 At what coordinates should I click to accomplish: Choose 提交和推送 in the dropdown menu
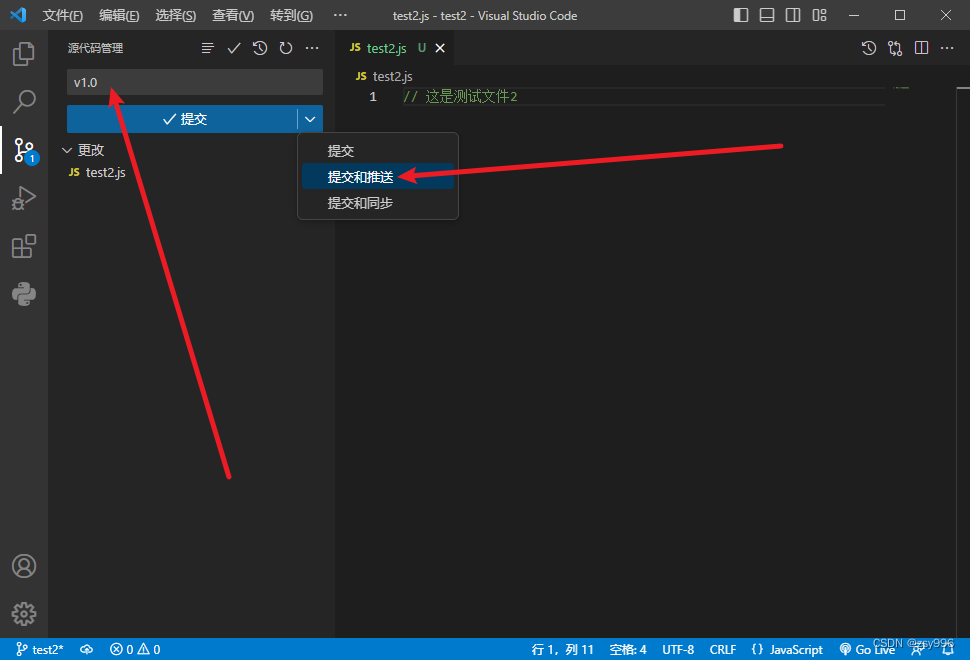(377, 177)
